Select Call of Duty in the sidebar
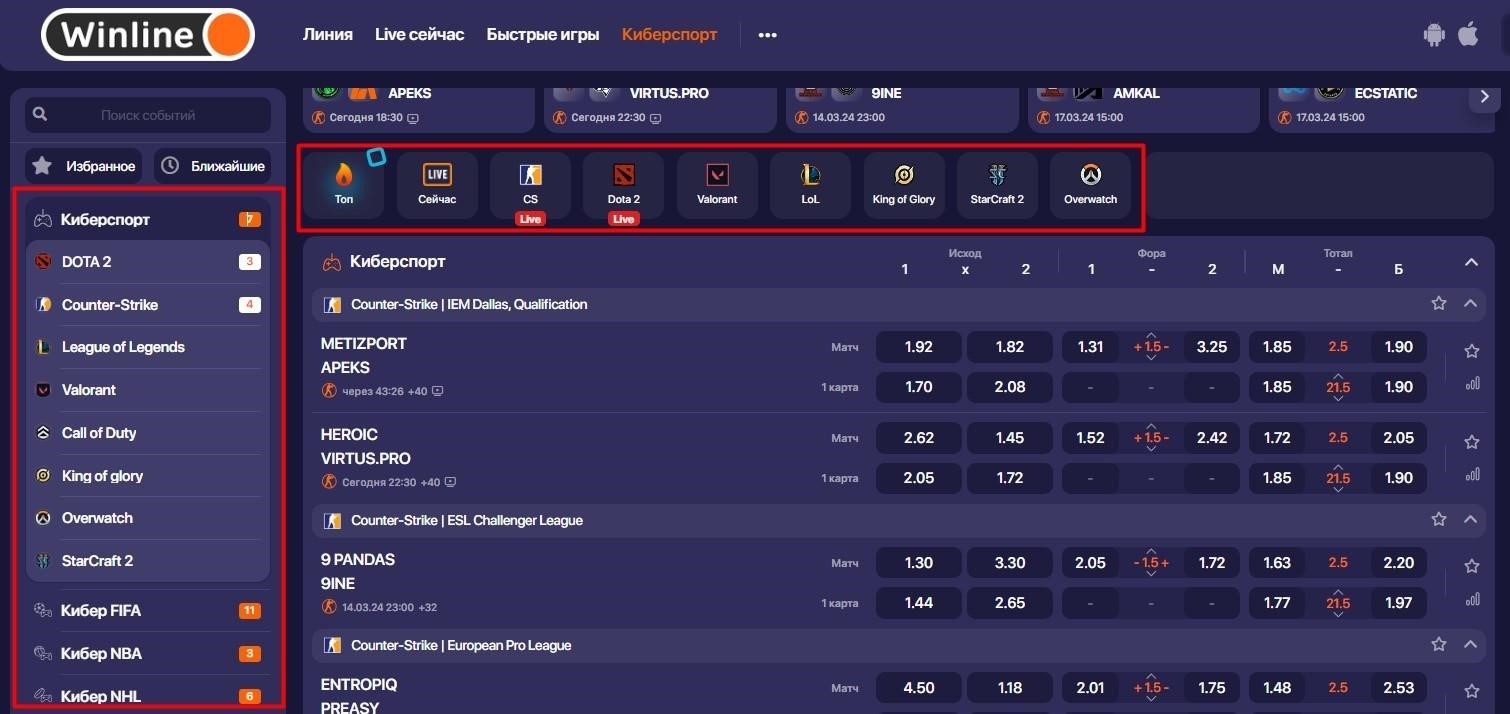1510x714 pixels. [148, 433]
